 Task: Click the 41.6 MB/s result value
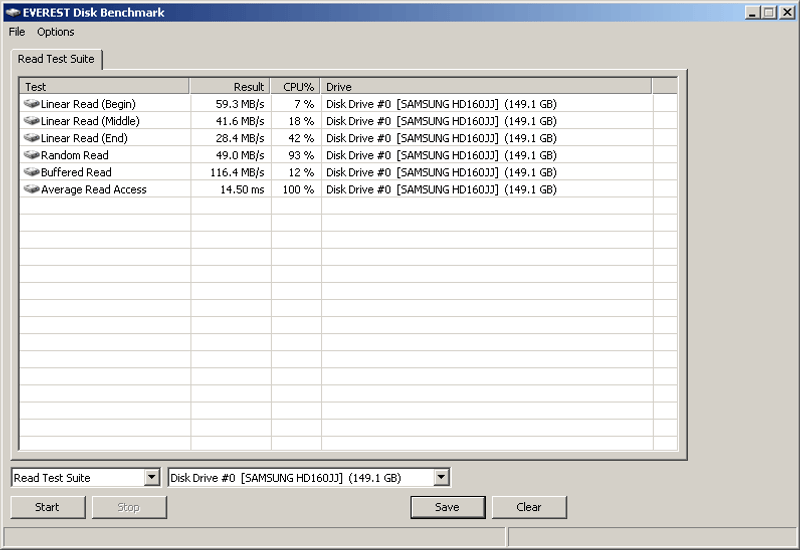(x=240, y=121)
